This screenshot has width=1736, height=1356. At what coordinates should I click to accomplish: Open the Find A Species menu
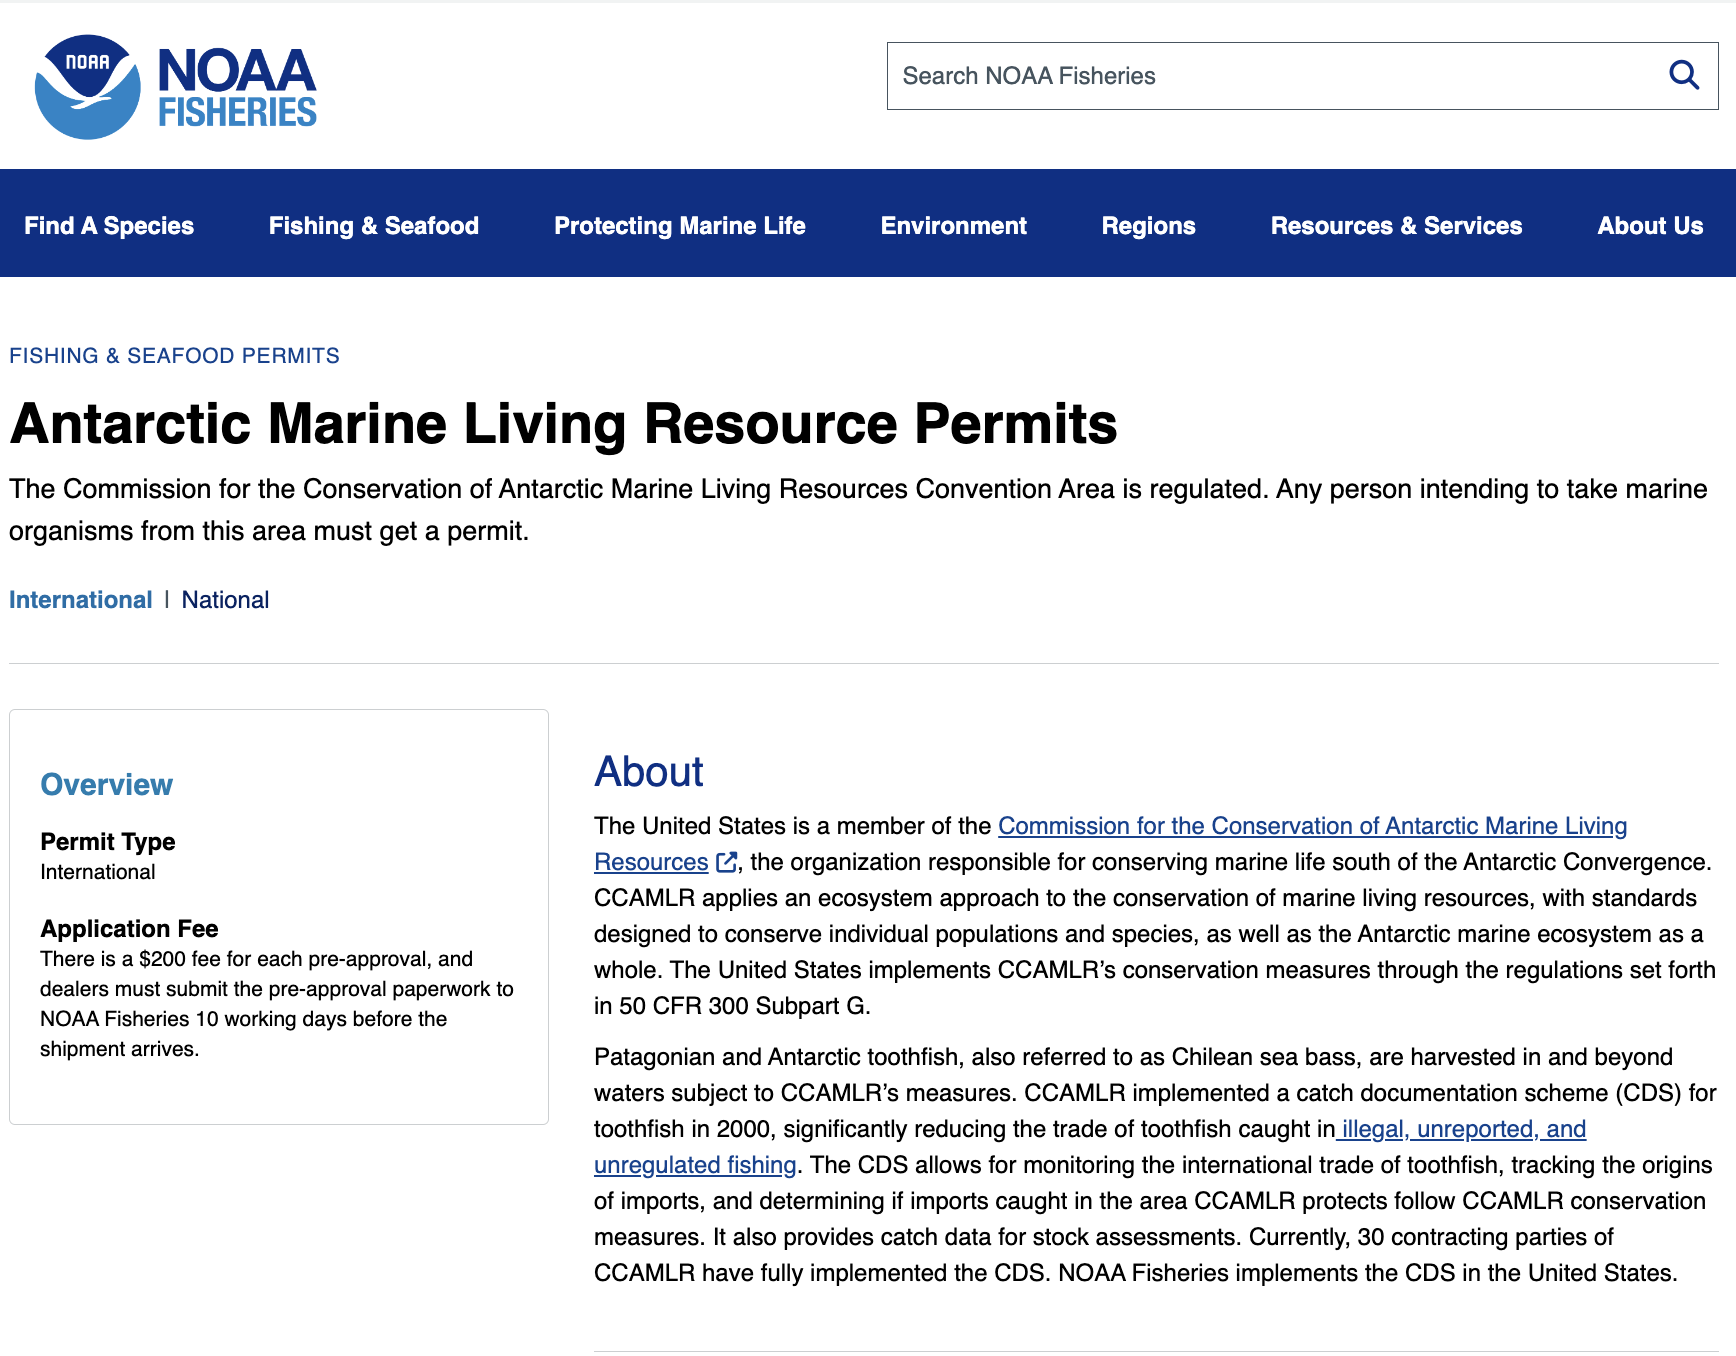(109, 226)
